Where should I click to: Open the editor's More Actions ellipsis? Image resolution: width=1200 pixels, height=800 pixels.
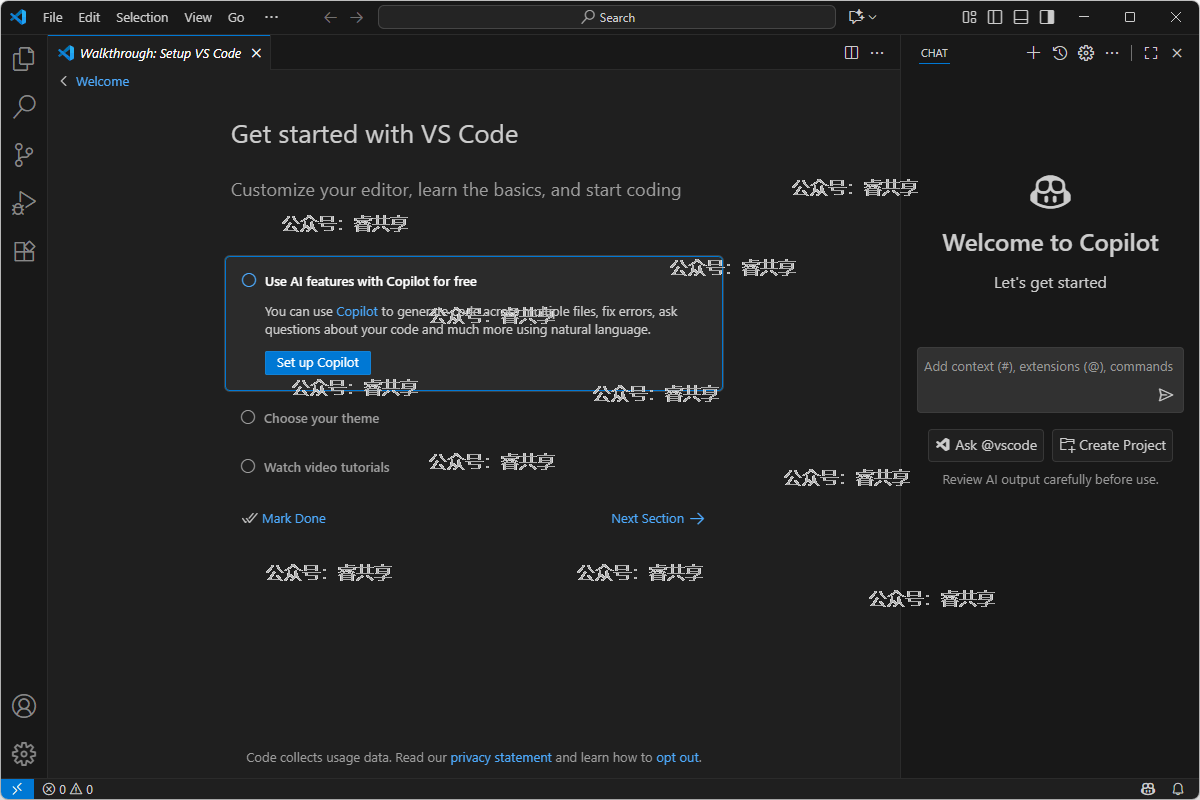tap(878, 53)
